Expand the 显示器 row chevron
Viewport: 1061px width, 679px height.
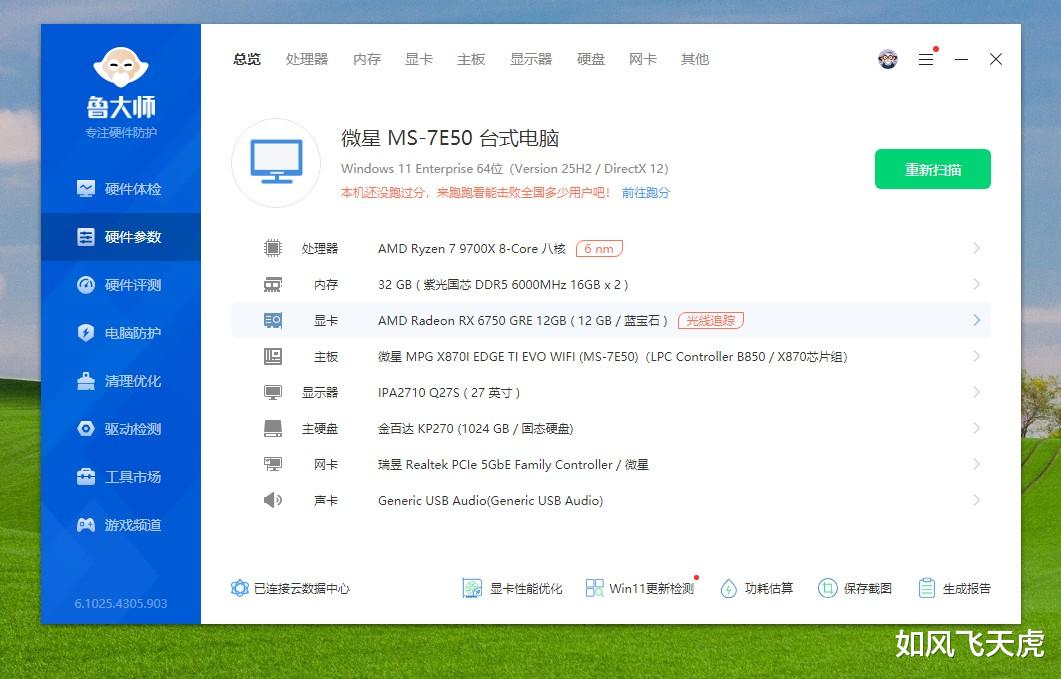click(976, 392)
